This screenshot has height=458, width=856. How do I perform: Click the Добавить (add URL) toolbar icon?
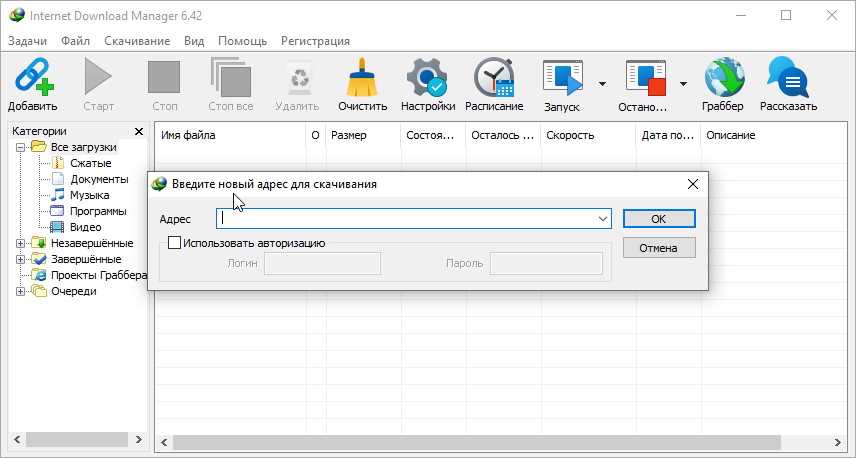pos(34,78)
